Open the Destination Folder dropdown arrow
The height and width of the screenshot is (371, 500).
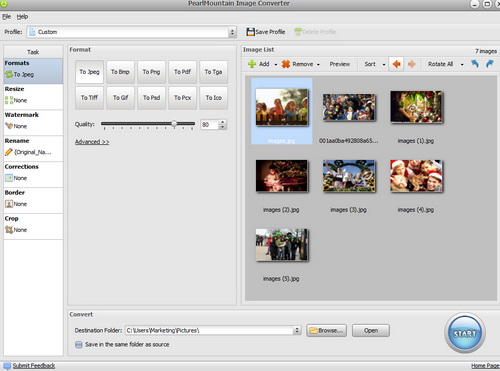297,330
